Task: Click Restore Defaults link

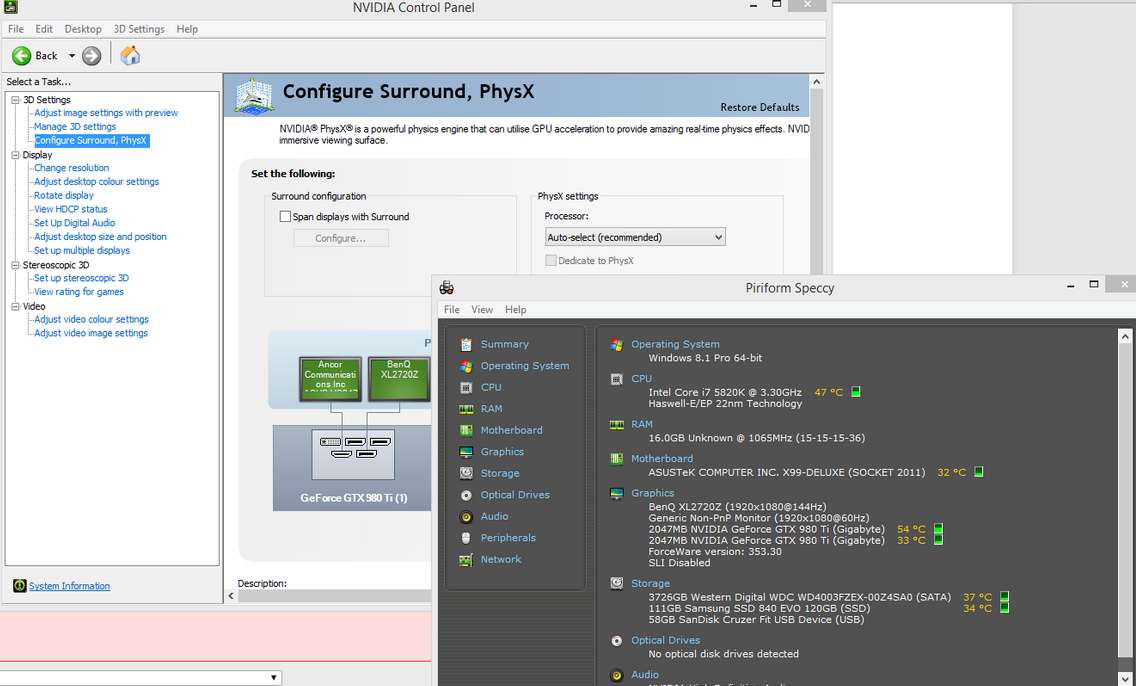Action: click(x=760, y=107)
